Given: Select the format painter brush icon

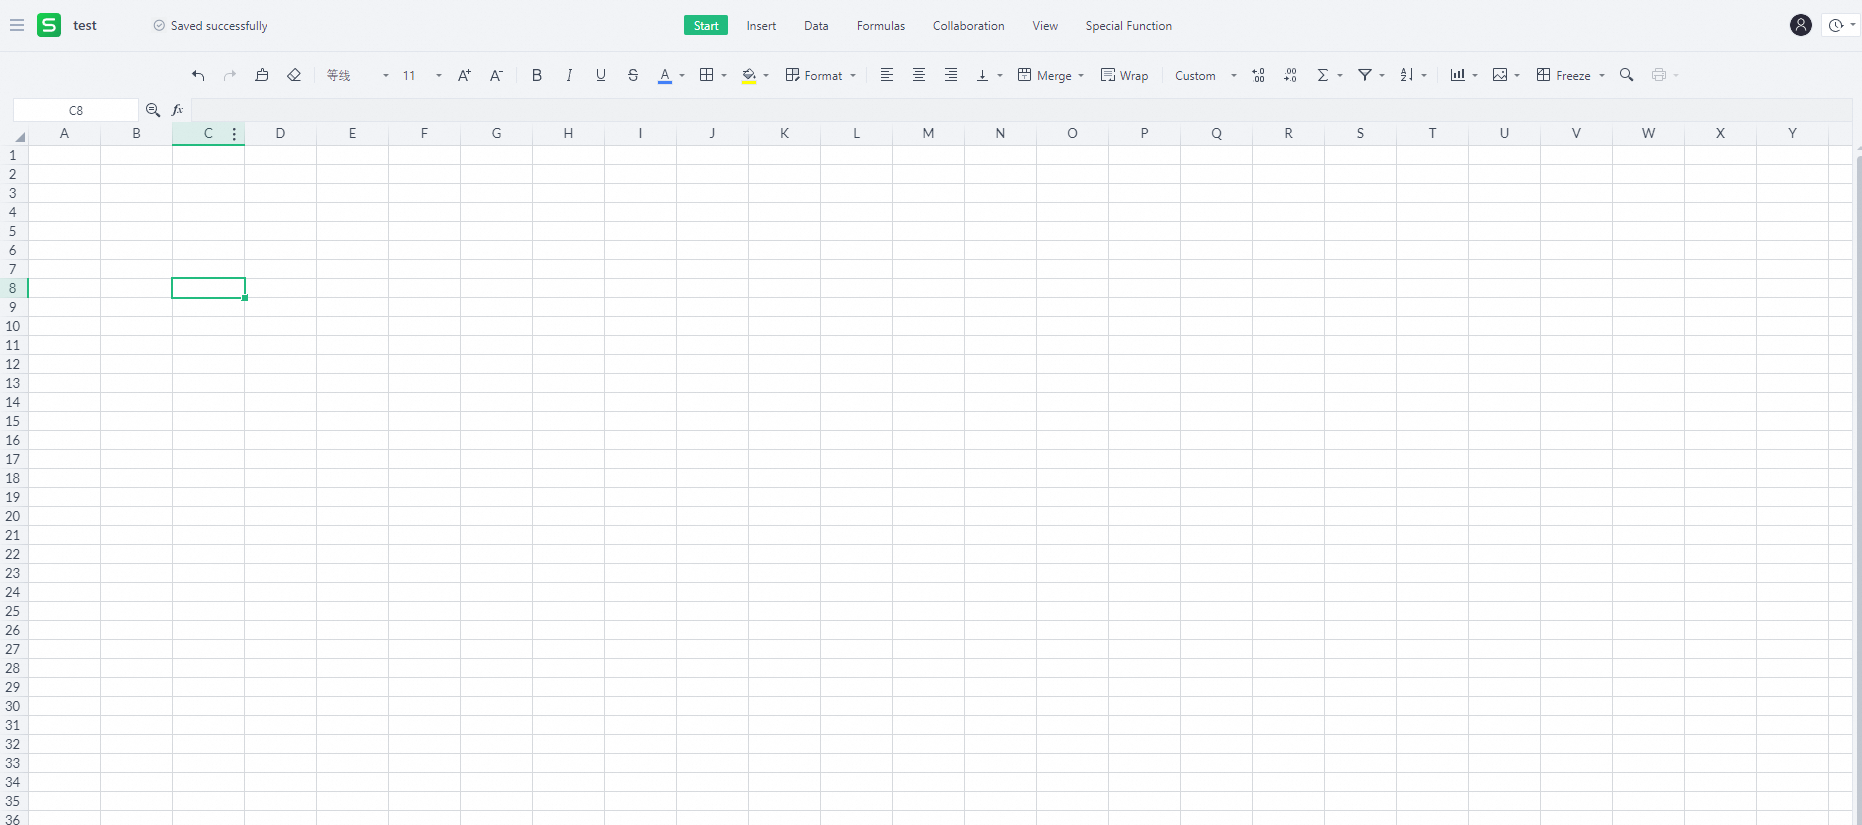Looking at the screenshot, I should [262, 75].
